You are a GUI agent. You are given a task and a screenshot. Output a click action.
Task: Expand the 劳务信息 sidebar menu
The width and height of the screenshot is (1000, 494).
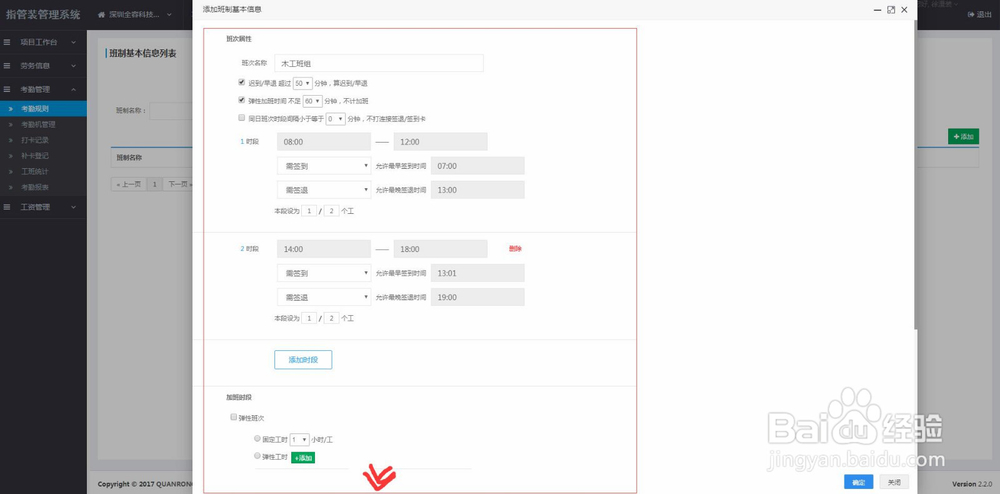(43, 66)
